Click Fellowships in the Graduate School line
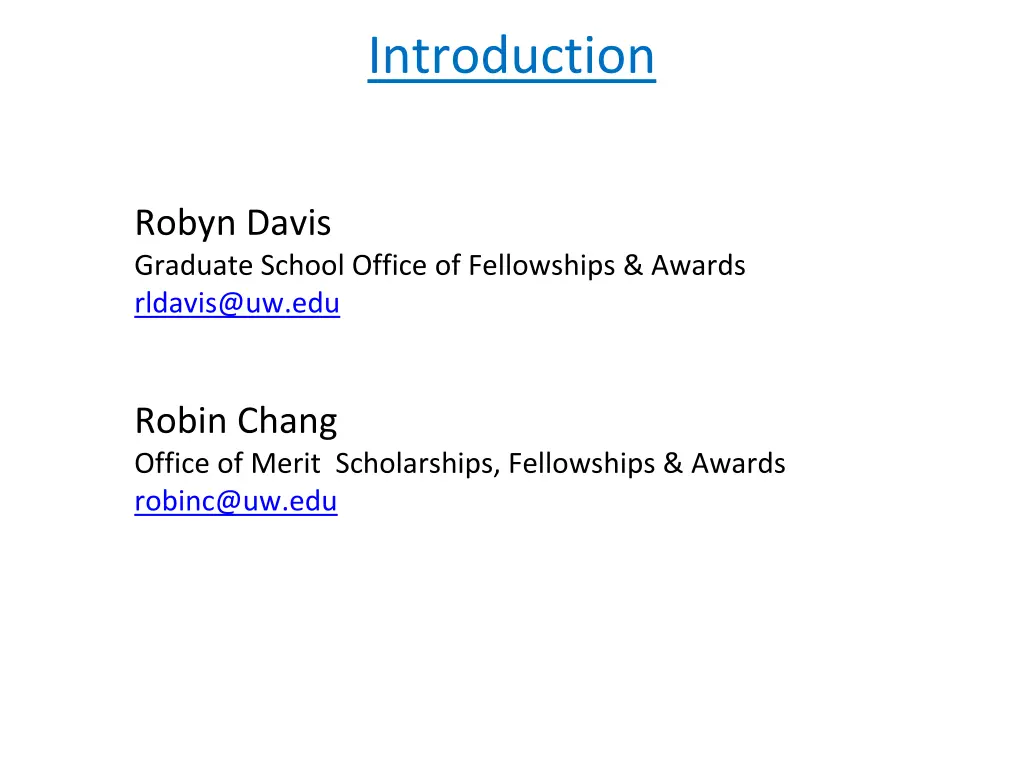Image resolution: width=1024 pixels, height=768 pixels. click(x=542, y=266)
